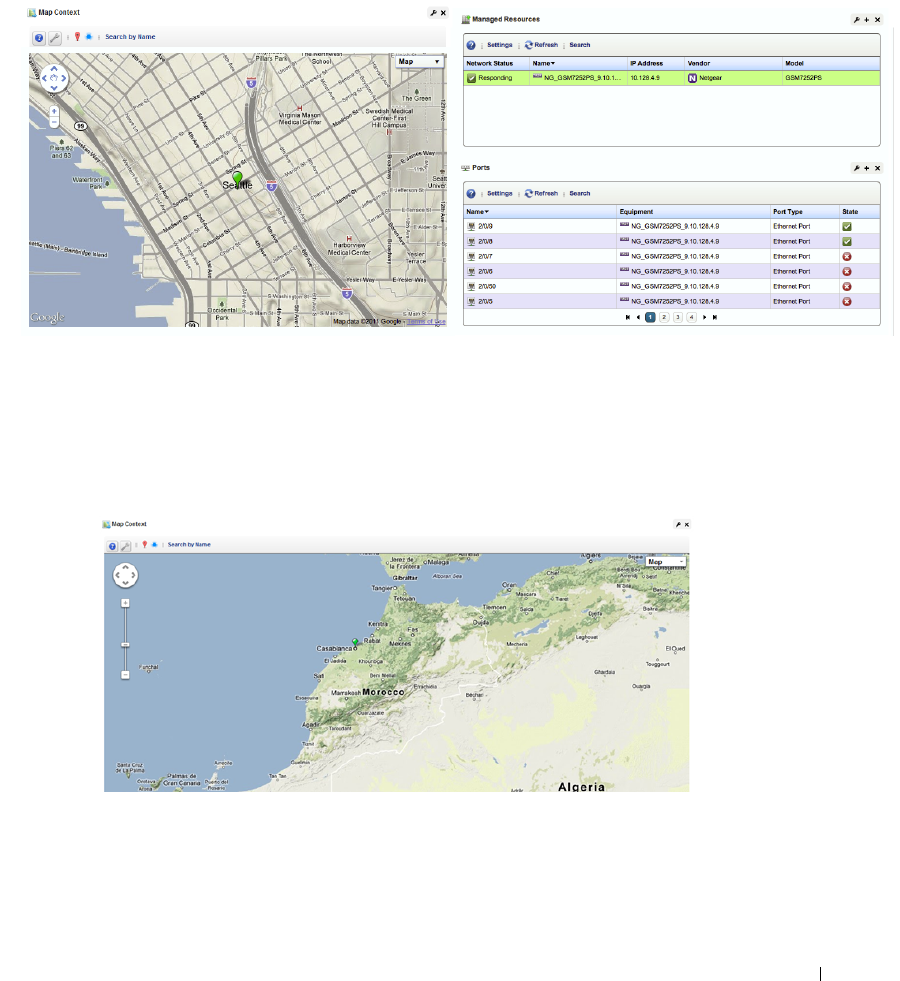
Task: Go to Ports page 3
Action: [x=678, y=317]
